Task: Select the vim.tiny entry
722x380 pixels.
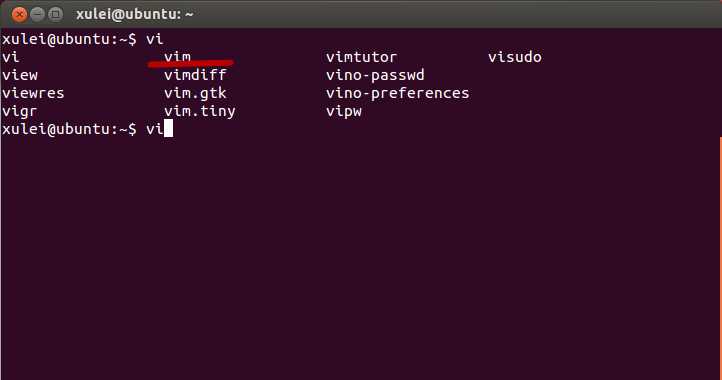Action: point(200,111)
